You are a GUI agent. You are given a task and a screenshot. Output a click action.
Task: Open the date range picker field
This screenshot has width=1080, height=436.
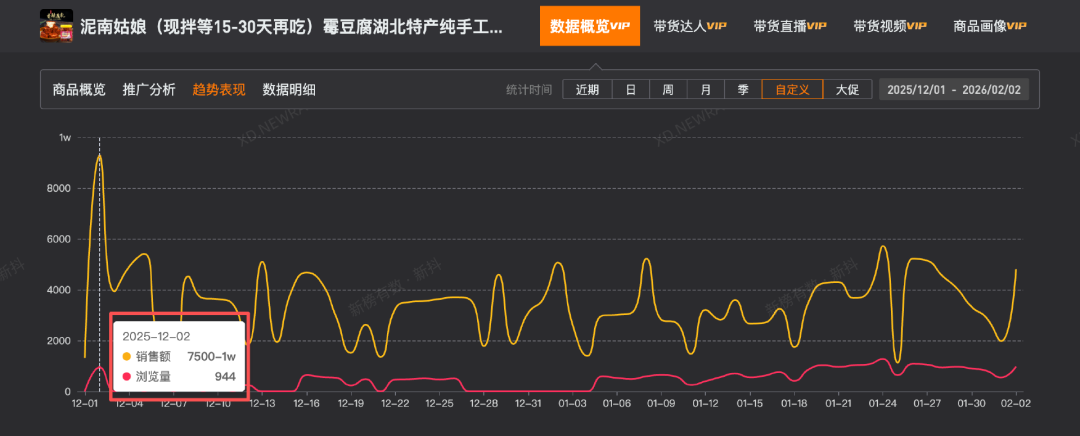pyautogui.click(x=953, y=90)
